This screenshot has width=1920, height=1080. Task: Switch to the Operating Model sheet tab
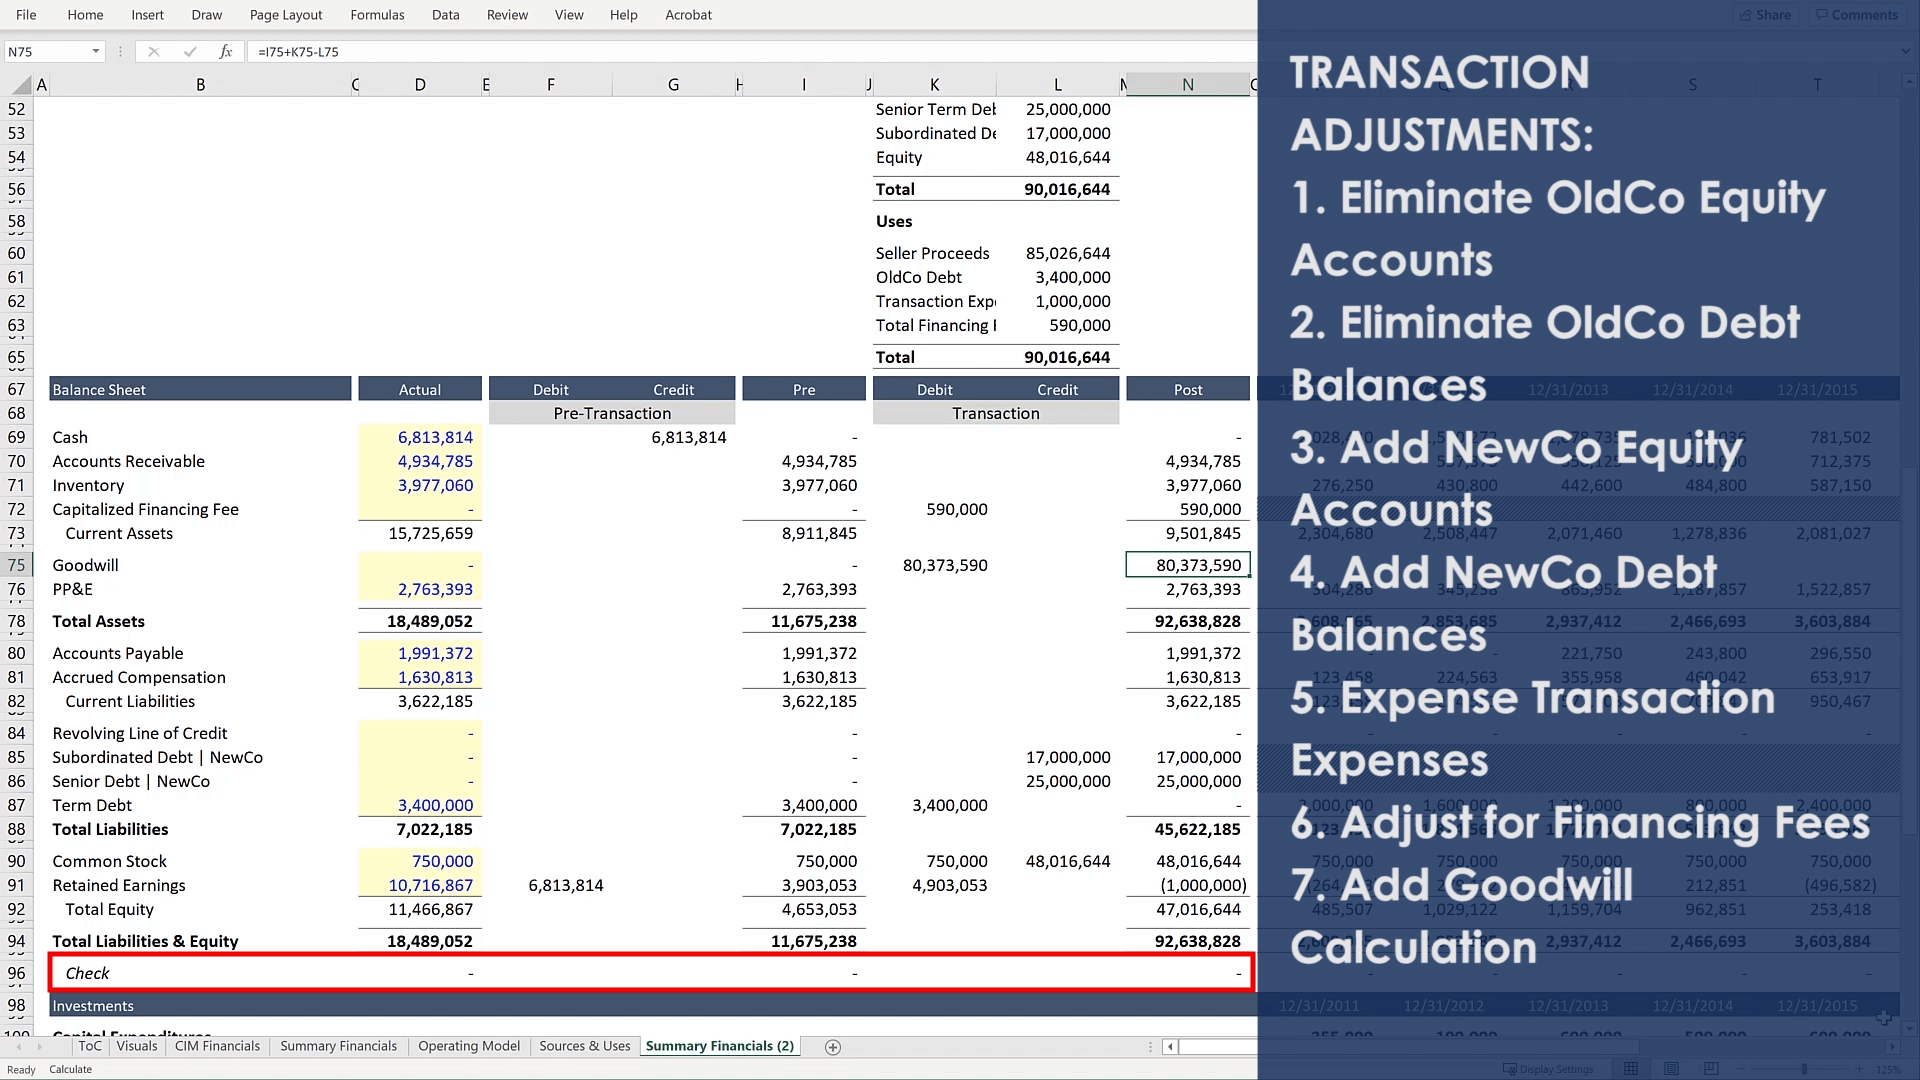[469, 1047]
